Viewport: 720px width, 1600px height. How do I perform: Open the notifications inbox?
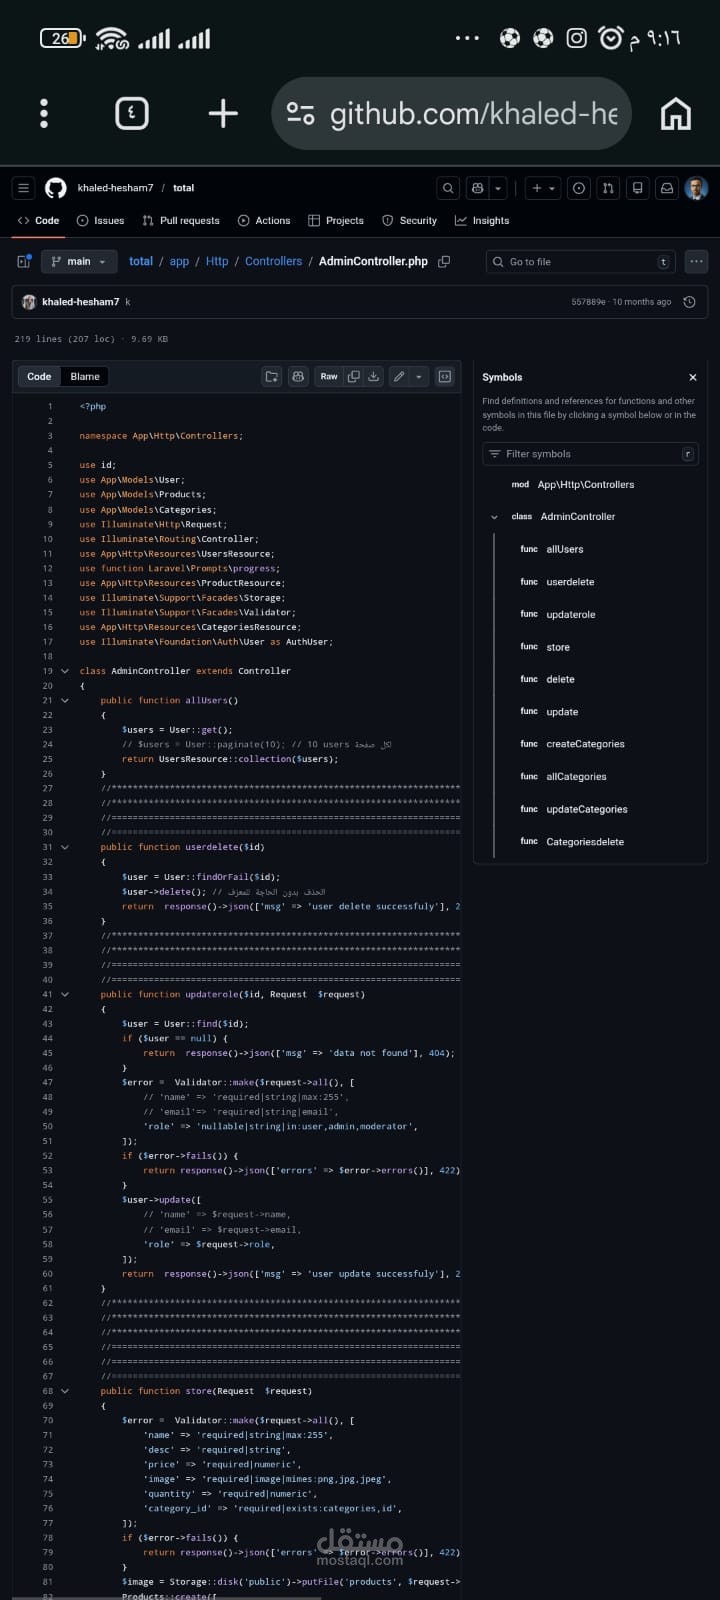666,188
